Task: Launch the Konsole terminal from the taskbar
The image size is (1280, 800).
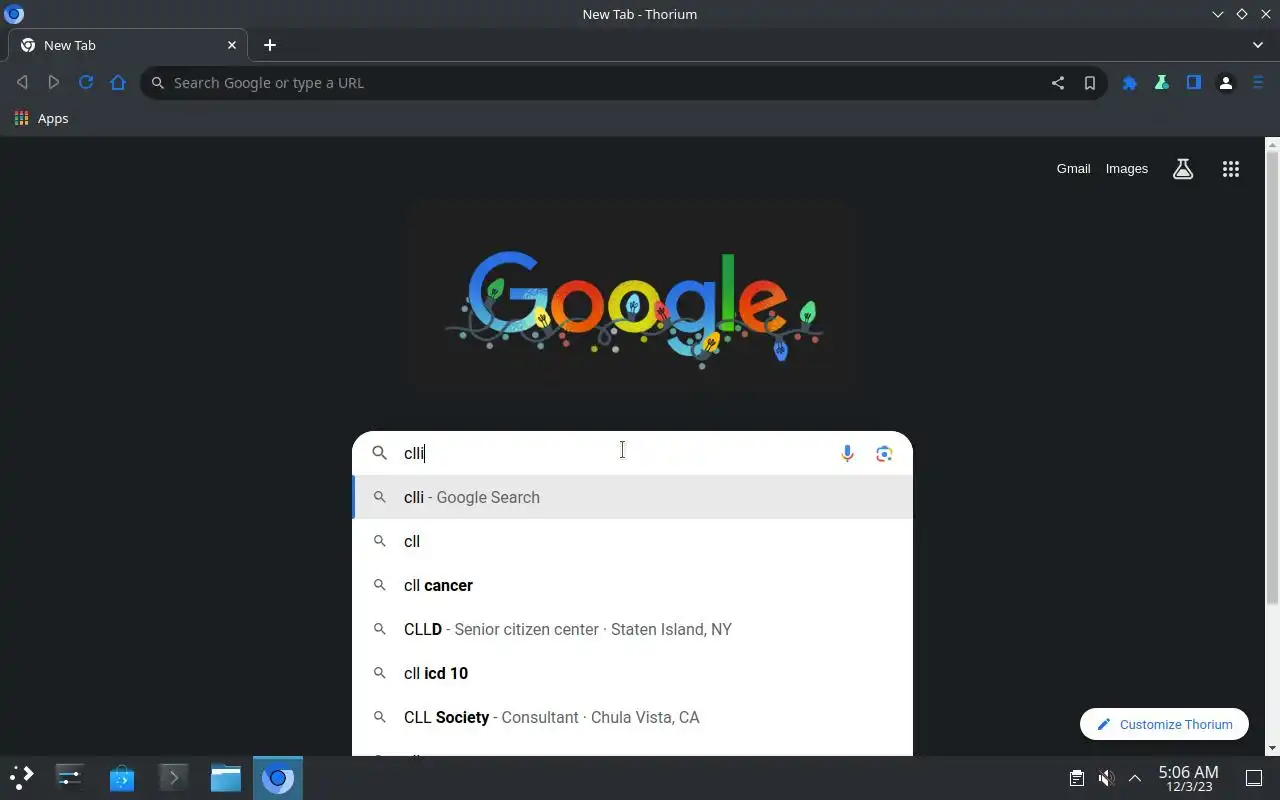Action: click(x=173, y=777)
